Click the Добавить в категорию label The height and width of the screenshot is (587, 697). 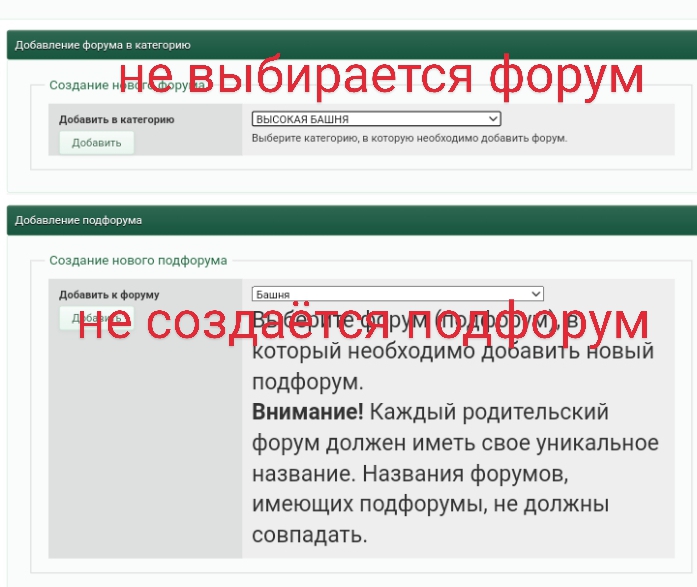coord(116,119)
